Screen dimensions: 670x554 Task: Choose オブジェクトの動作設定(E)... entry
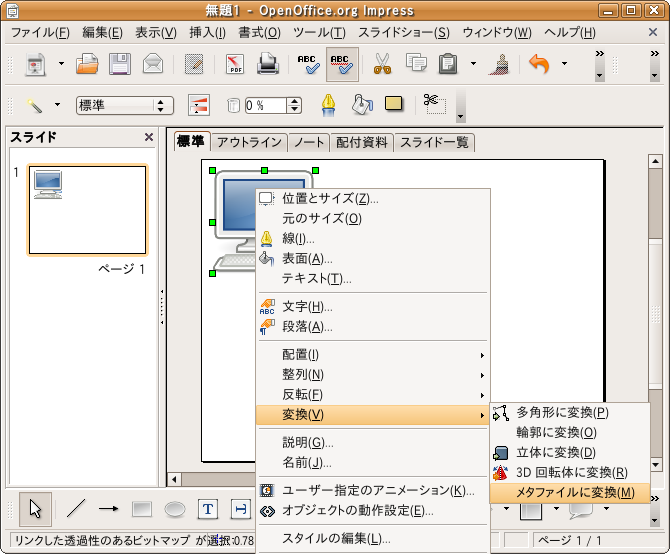click(x=373, y=511)
